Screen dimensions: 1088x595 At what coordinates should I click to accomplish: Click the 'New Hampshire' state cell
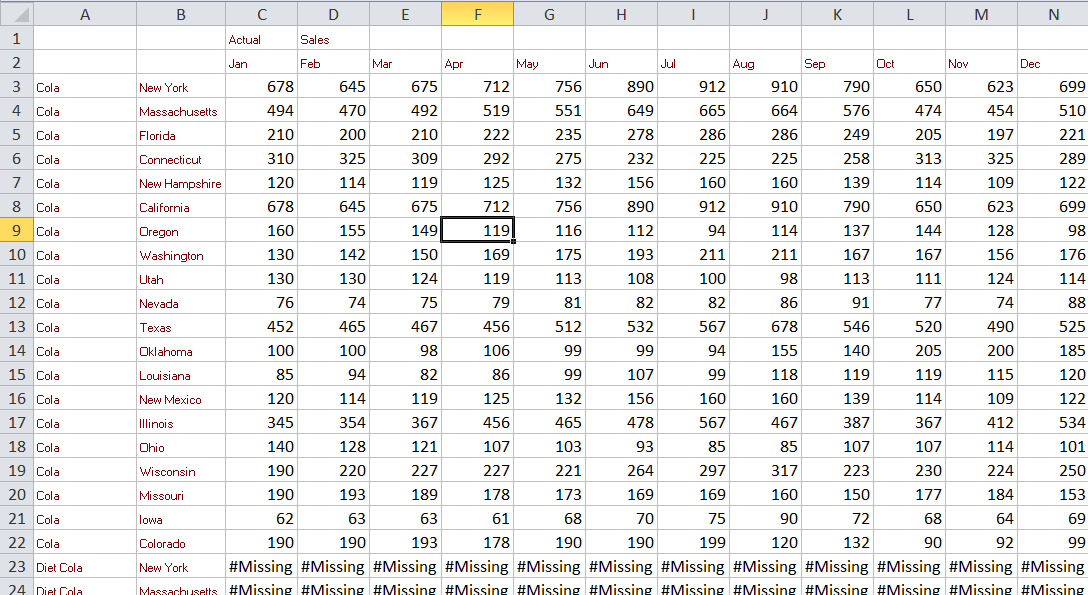point(181,183)
